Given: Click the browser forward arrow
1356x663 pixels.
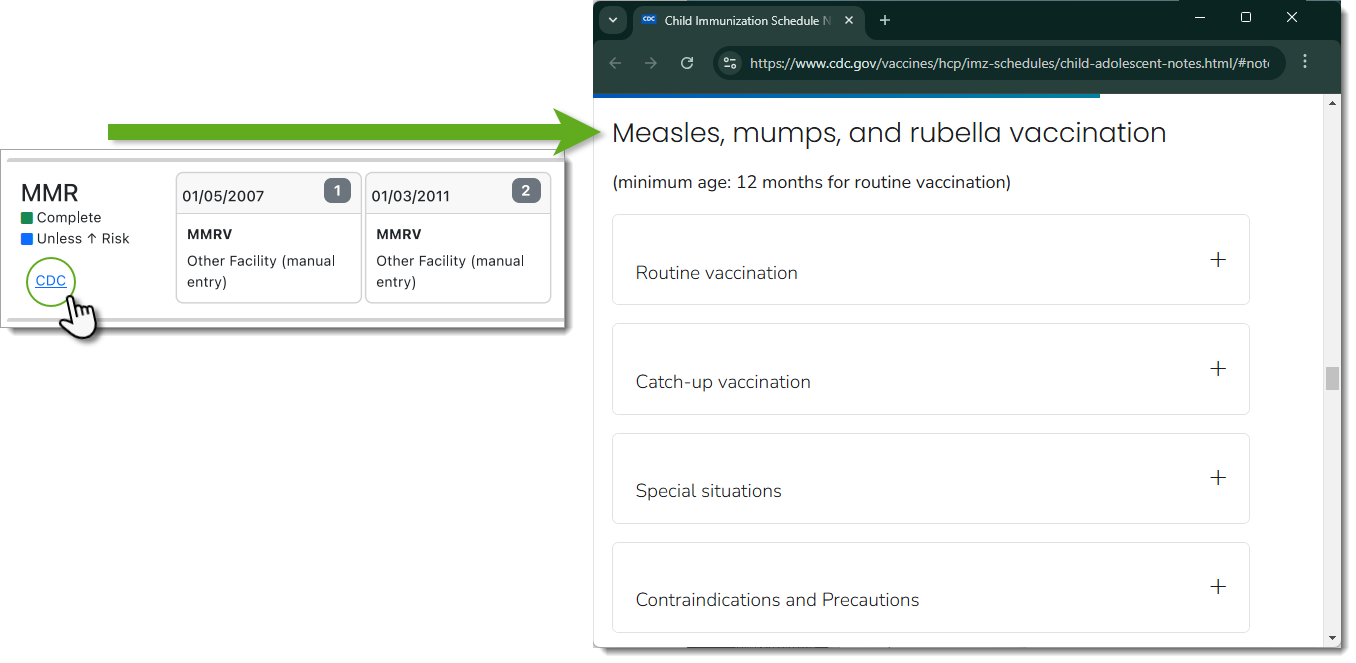Looking at the screenshot, I should coord(651,63).
